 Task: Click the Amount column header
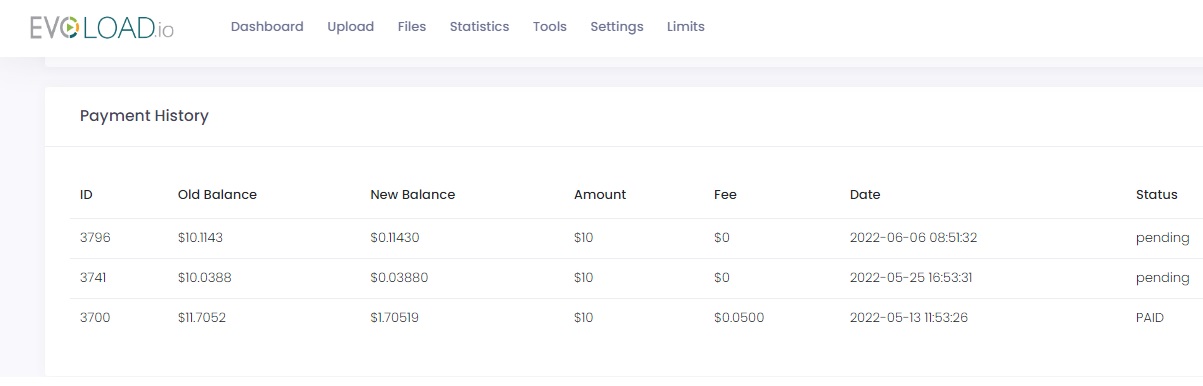coord(600,195)
